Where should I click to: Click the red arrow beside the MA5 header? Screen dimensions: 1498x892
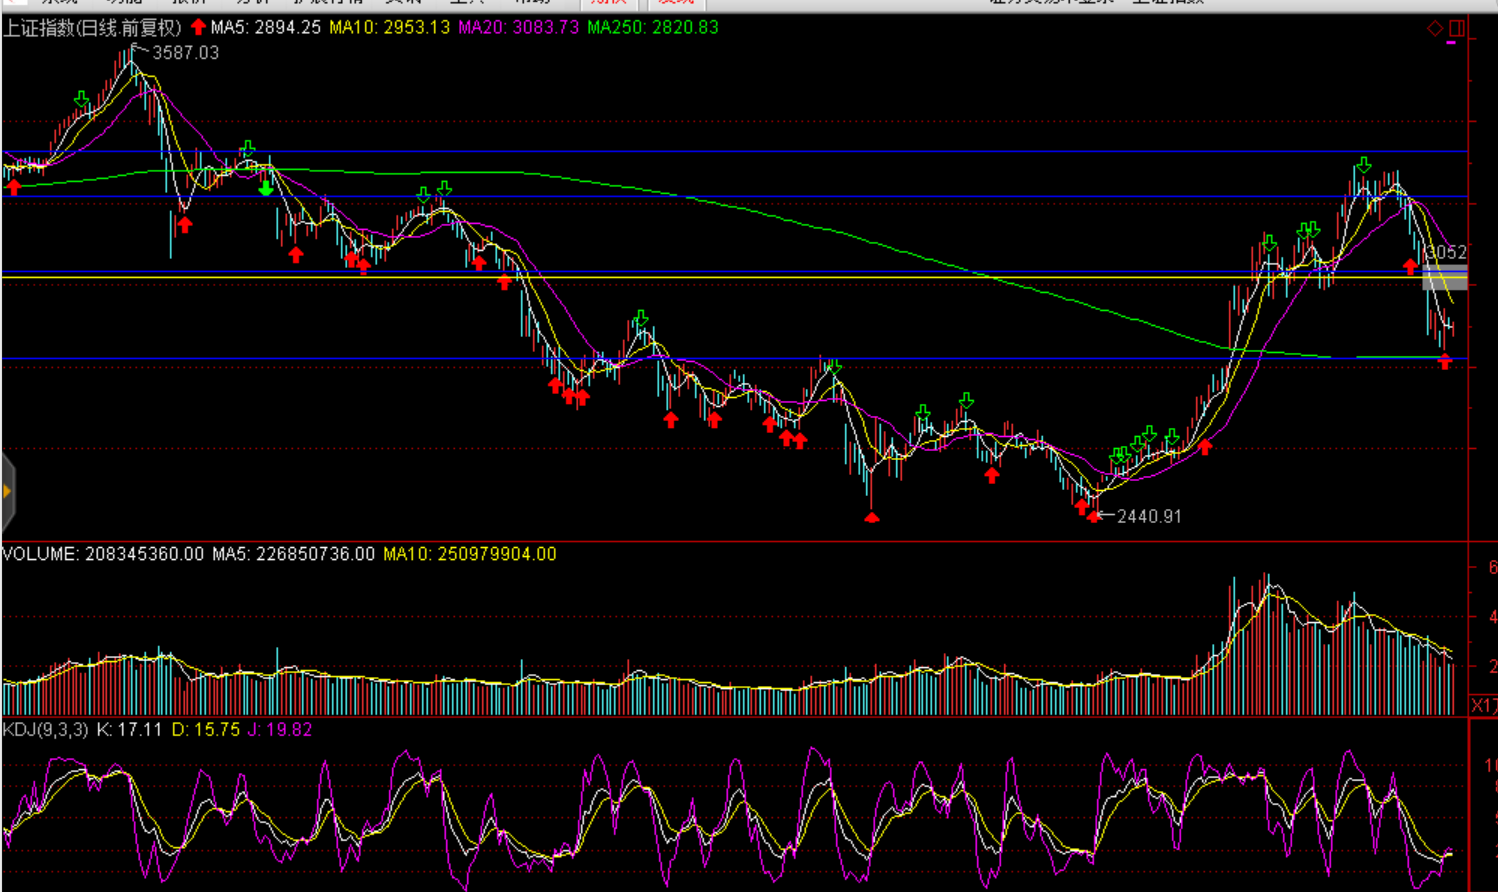click(x=198, y=28)
